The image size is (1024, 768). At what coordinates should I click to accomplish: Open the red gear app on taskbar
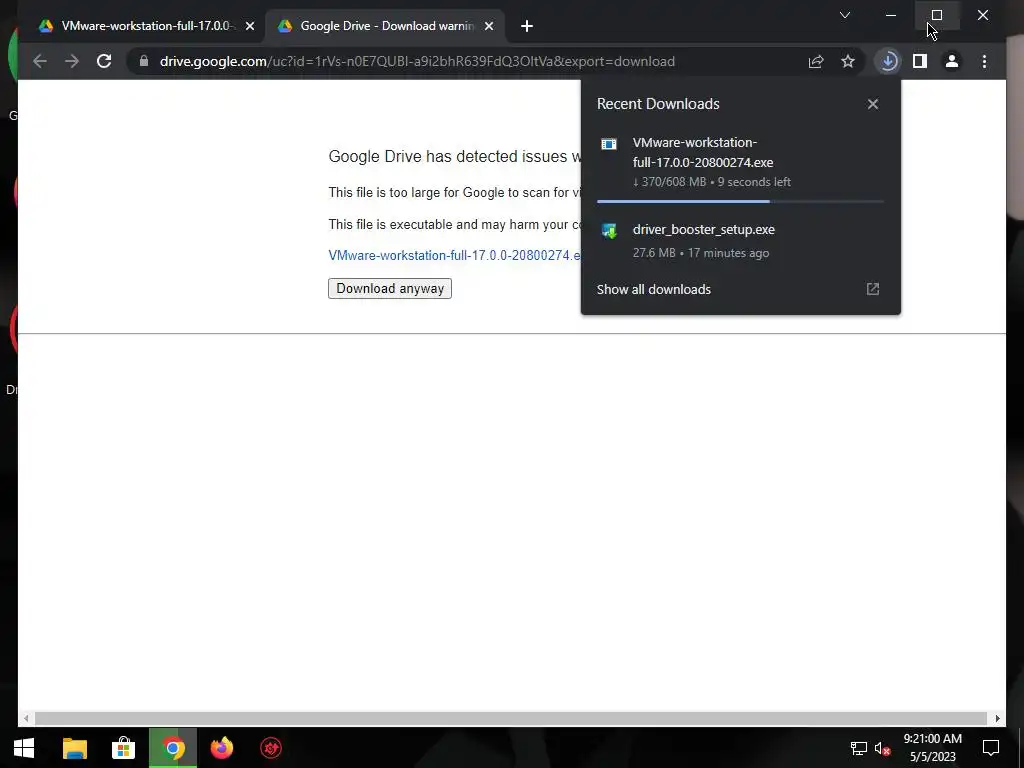pyautogui.click(x=271, y=748)
